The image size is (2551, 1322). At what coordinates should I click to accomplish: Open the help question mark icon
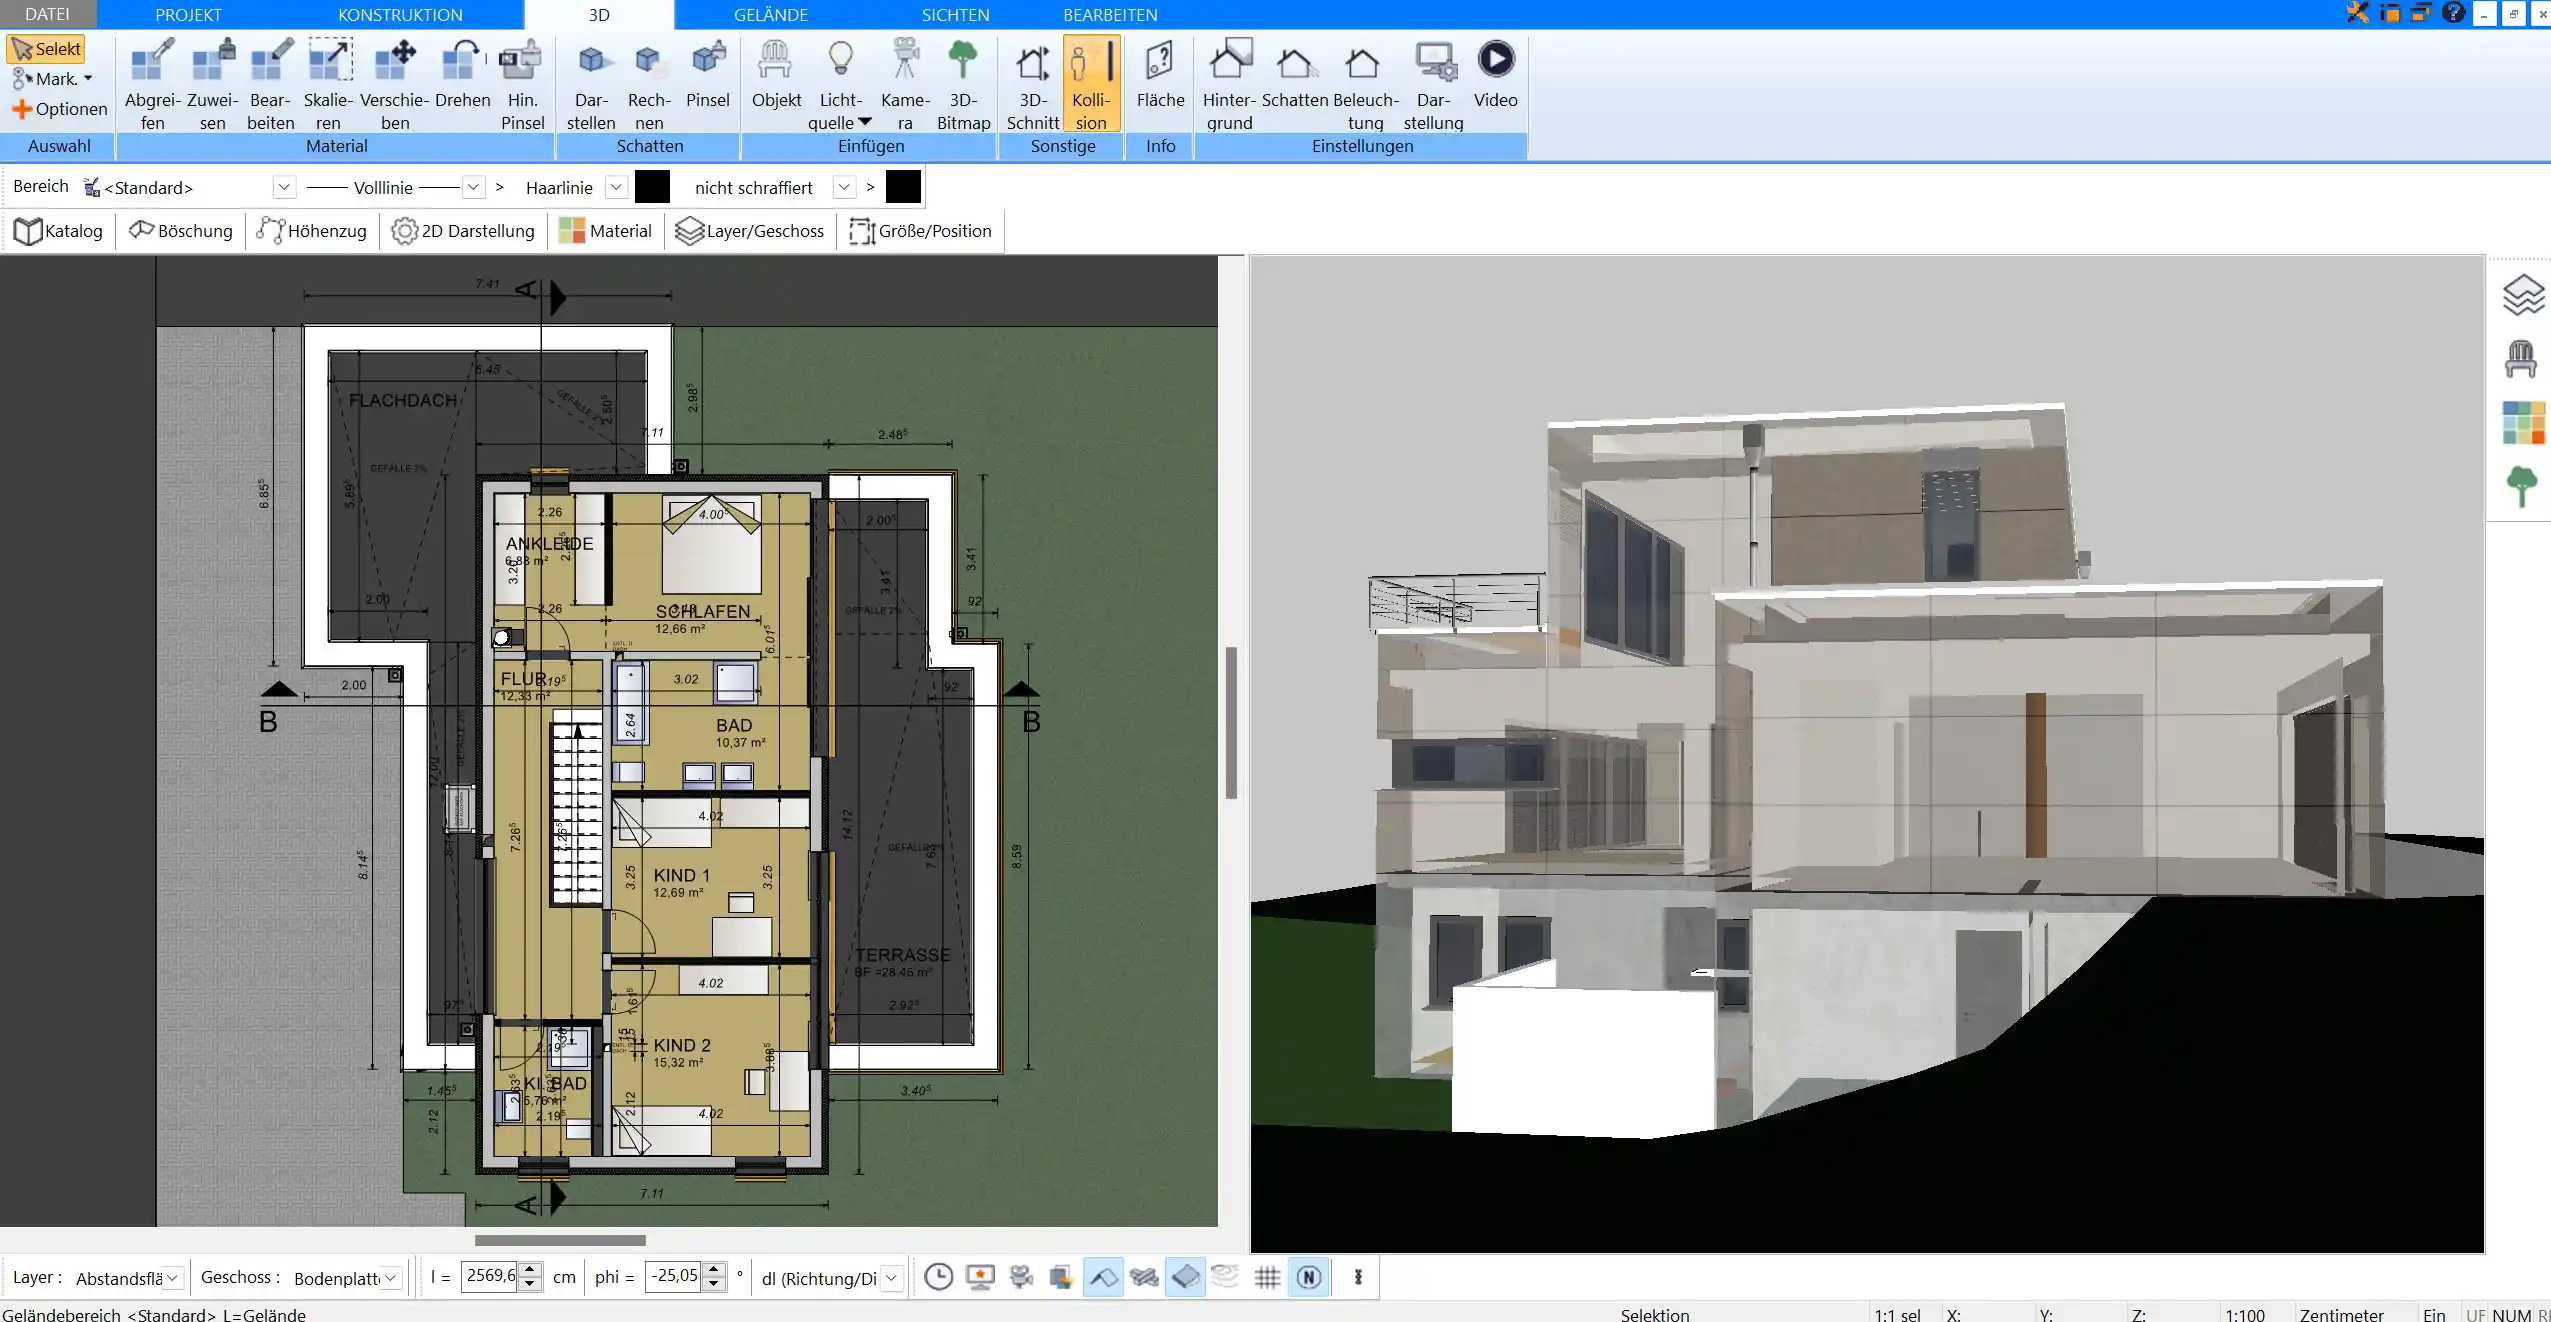[x=2453, y=13]
